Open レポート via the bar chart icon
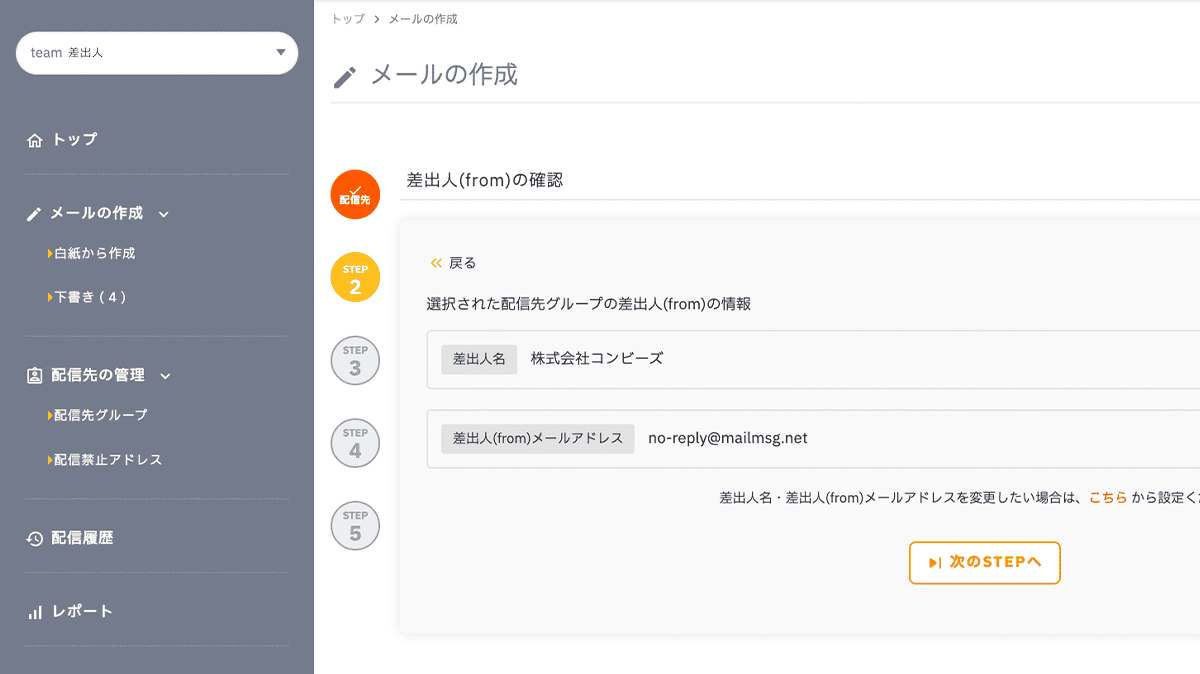Screen dimensions: 1200x674 35,611
